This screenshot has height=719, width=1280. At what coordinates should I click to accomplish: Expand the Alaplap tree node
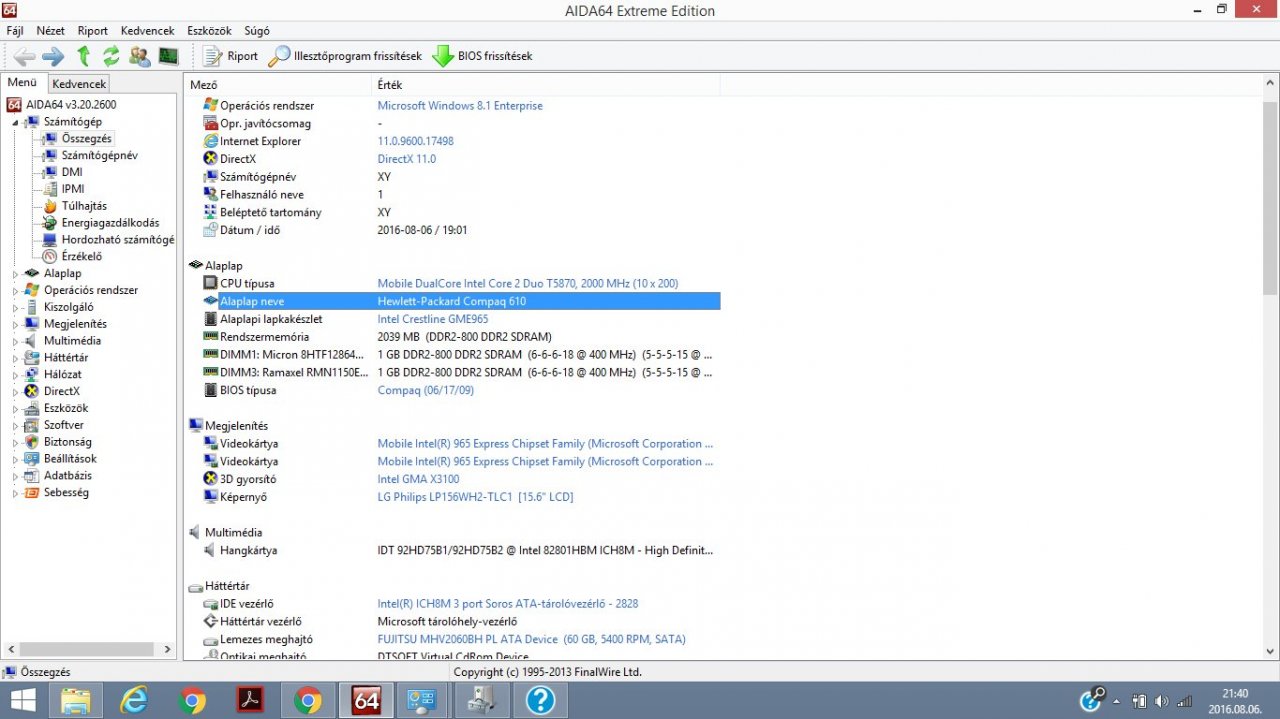pos(15,273)
